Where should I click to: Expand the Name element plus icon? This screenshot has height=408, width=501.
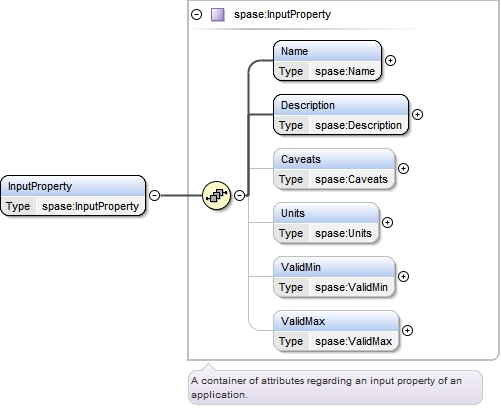pyautogui.click(x=390, y=60)
